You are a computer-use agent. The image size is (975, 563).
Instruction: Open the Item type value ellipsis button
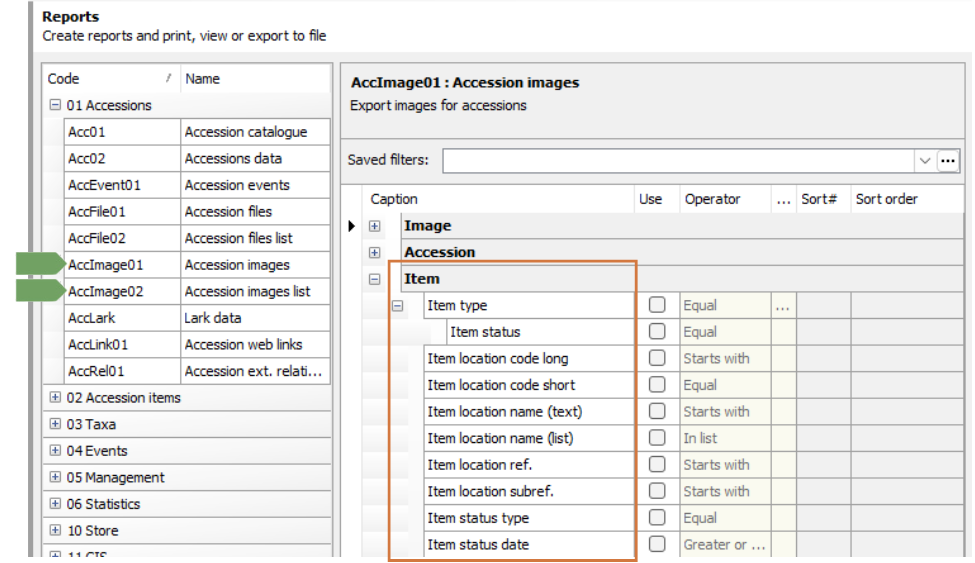click(x=783, y=305)
